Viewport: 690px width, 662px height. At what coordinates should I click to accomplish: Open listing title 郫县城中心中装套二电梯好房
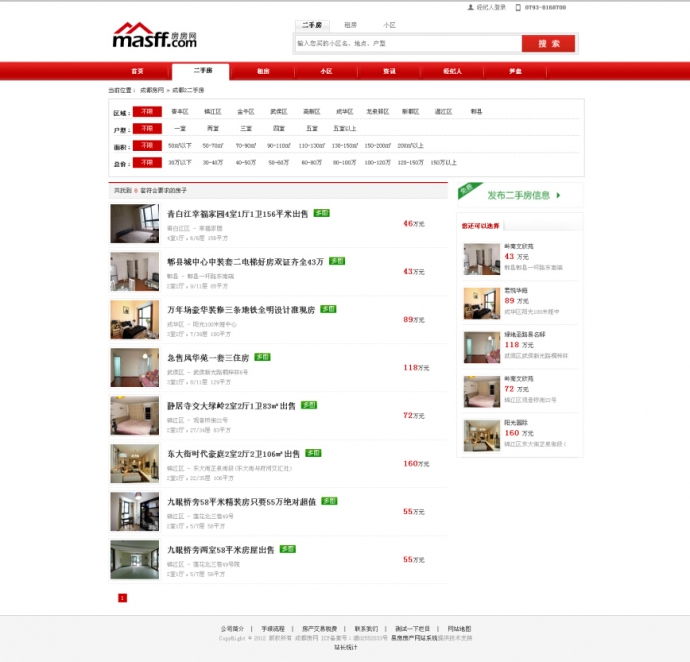coord(245,262)
